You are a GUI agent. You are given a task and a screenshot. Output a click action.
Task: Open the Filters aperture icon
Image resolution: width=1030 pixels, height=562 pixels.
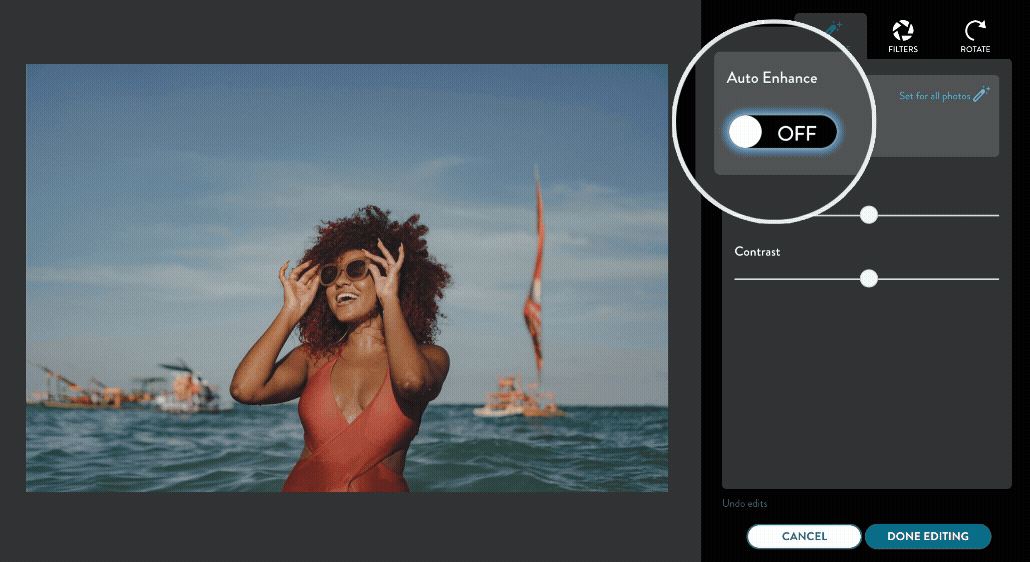pyautogui.click(x=902, y=30)
